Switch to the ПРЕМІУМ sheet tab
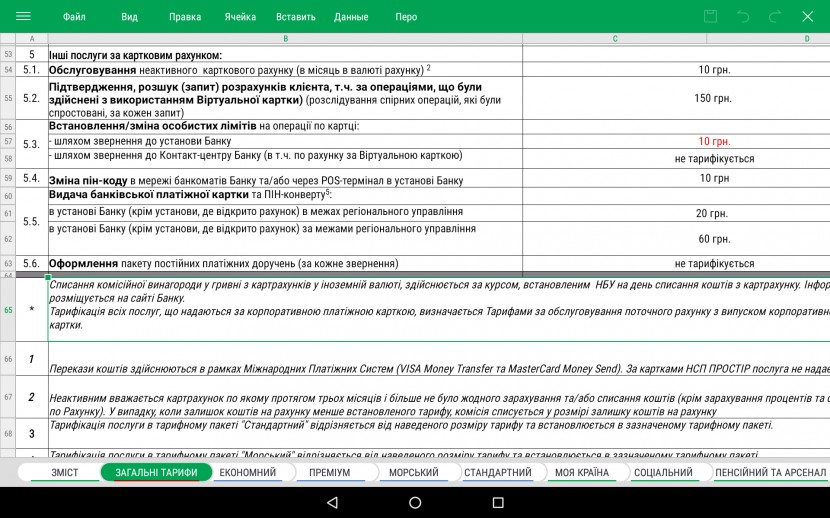This screenshot has width=830, height=518. [x=329, y=472]
